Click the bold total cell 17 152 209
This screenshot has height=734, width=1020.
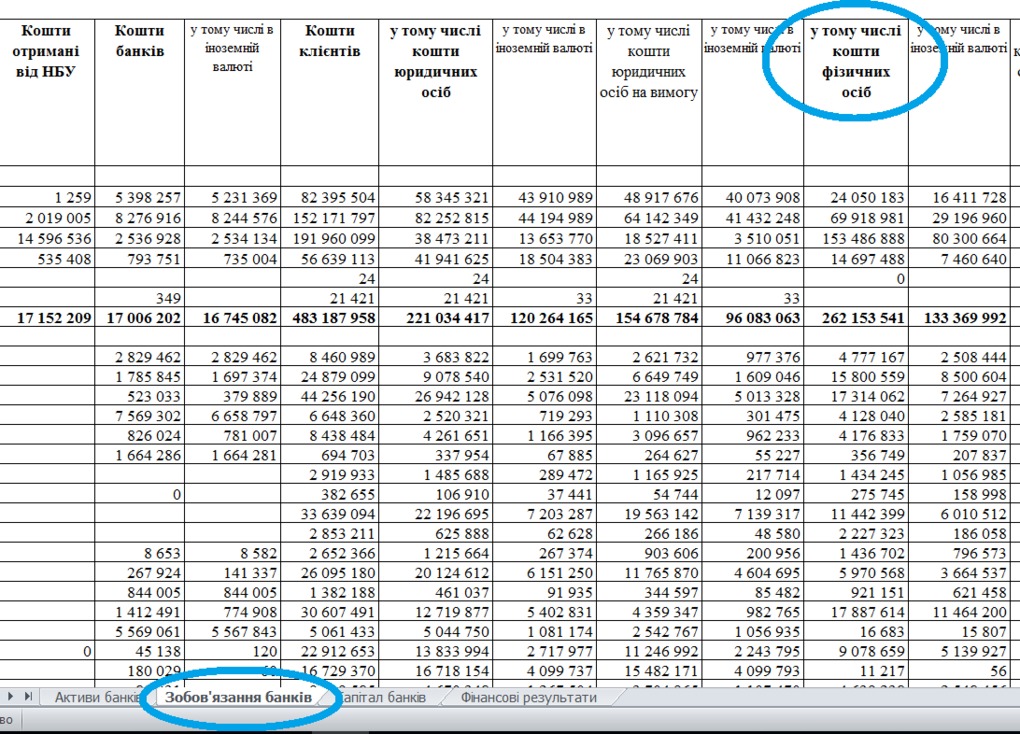(x=47, y=318)
